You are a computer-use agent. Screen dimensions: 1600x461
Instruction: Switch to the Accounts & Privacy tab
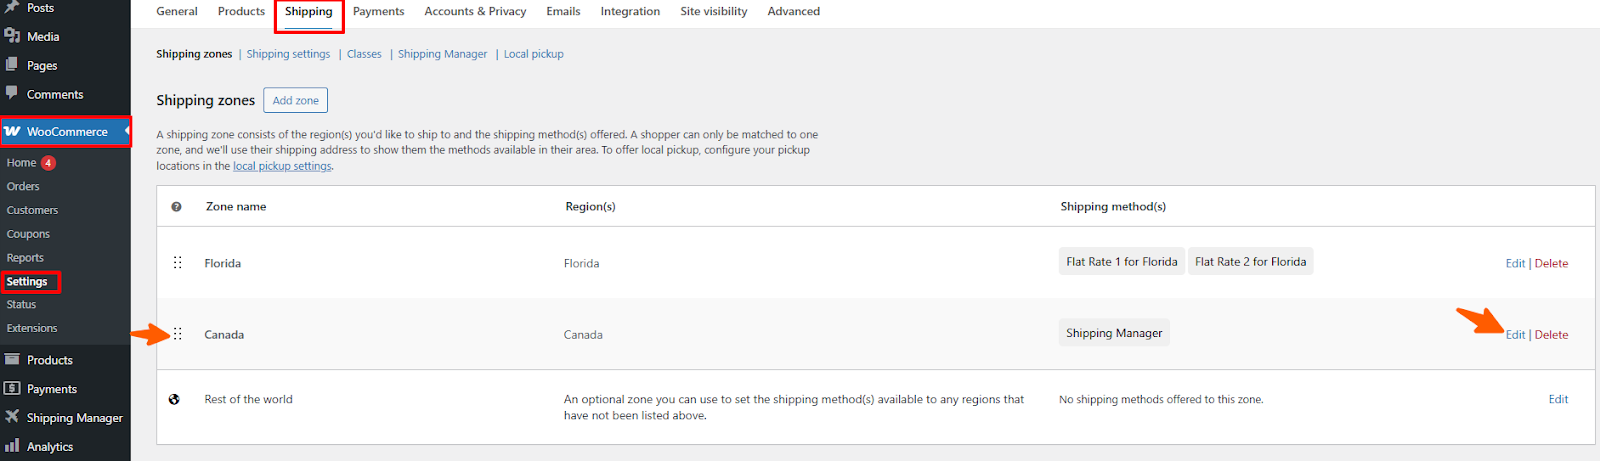click(x=475, y=11)
